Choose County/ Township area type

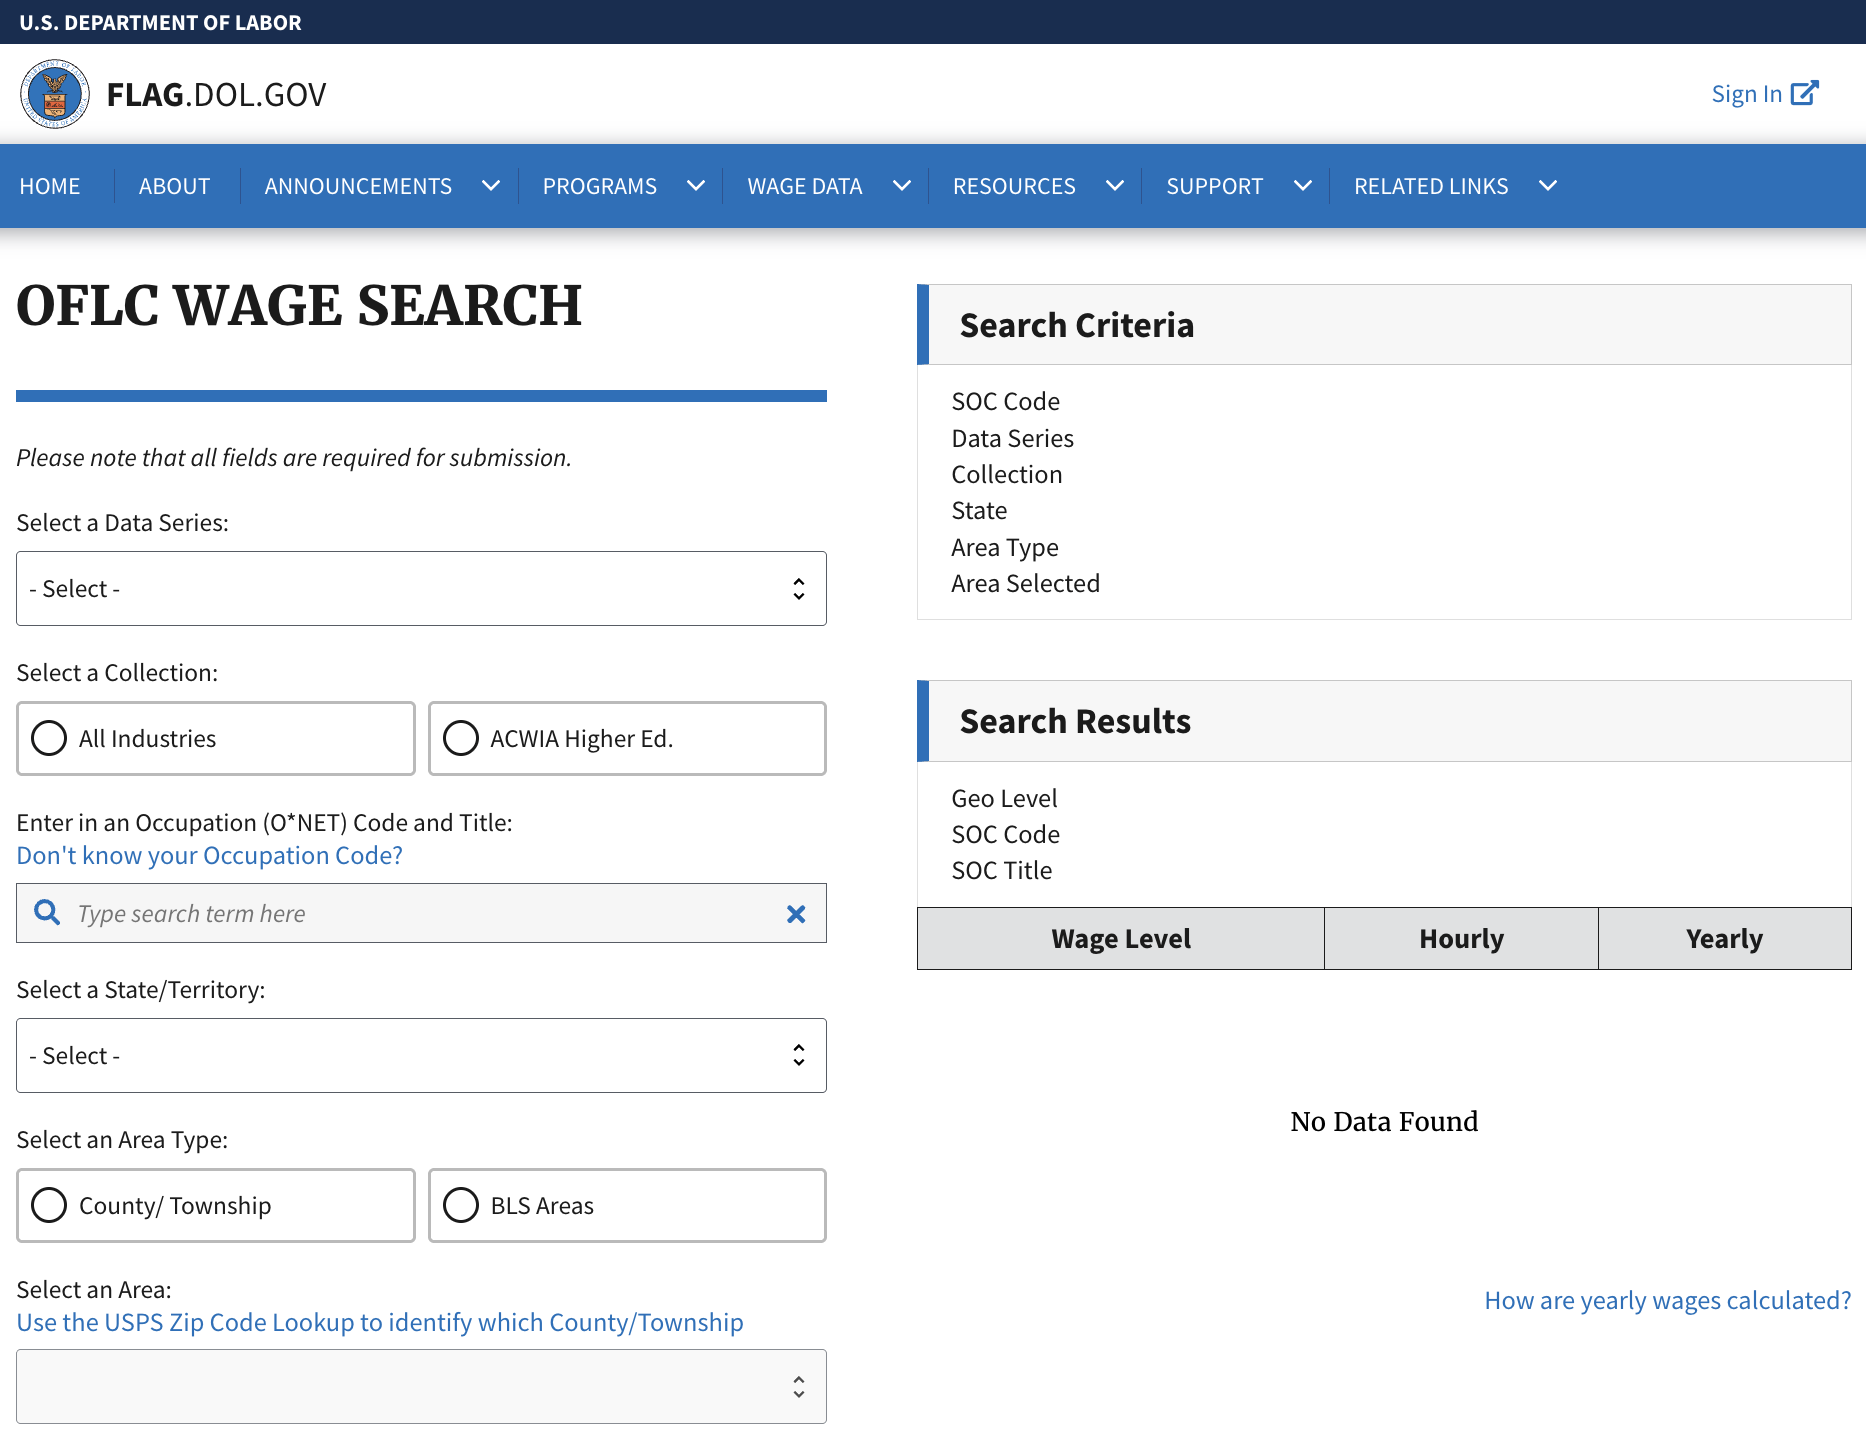49,1205
